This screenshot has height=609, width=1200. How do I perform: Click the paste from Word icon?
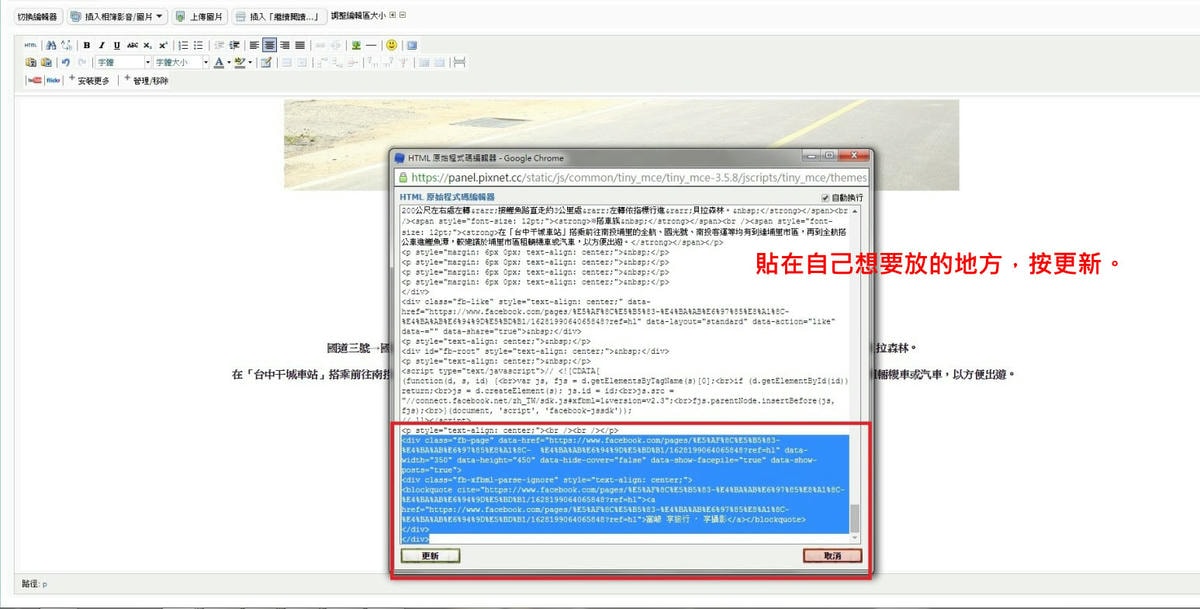[x=46, y=62]
